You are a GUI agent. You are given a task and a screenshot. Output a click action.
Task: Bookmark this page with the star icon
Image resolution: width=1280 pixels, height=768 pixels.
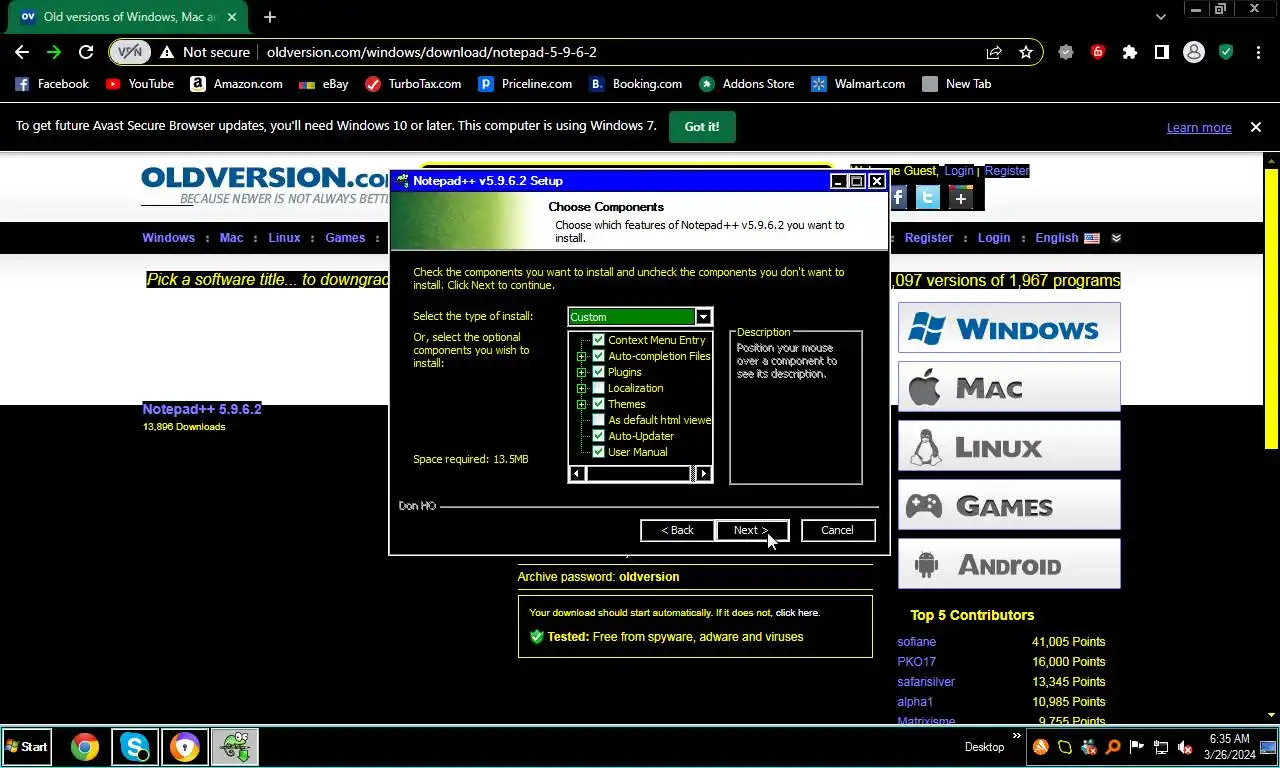[x=1026, y=52]
